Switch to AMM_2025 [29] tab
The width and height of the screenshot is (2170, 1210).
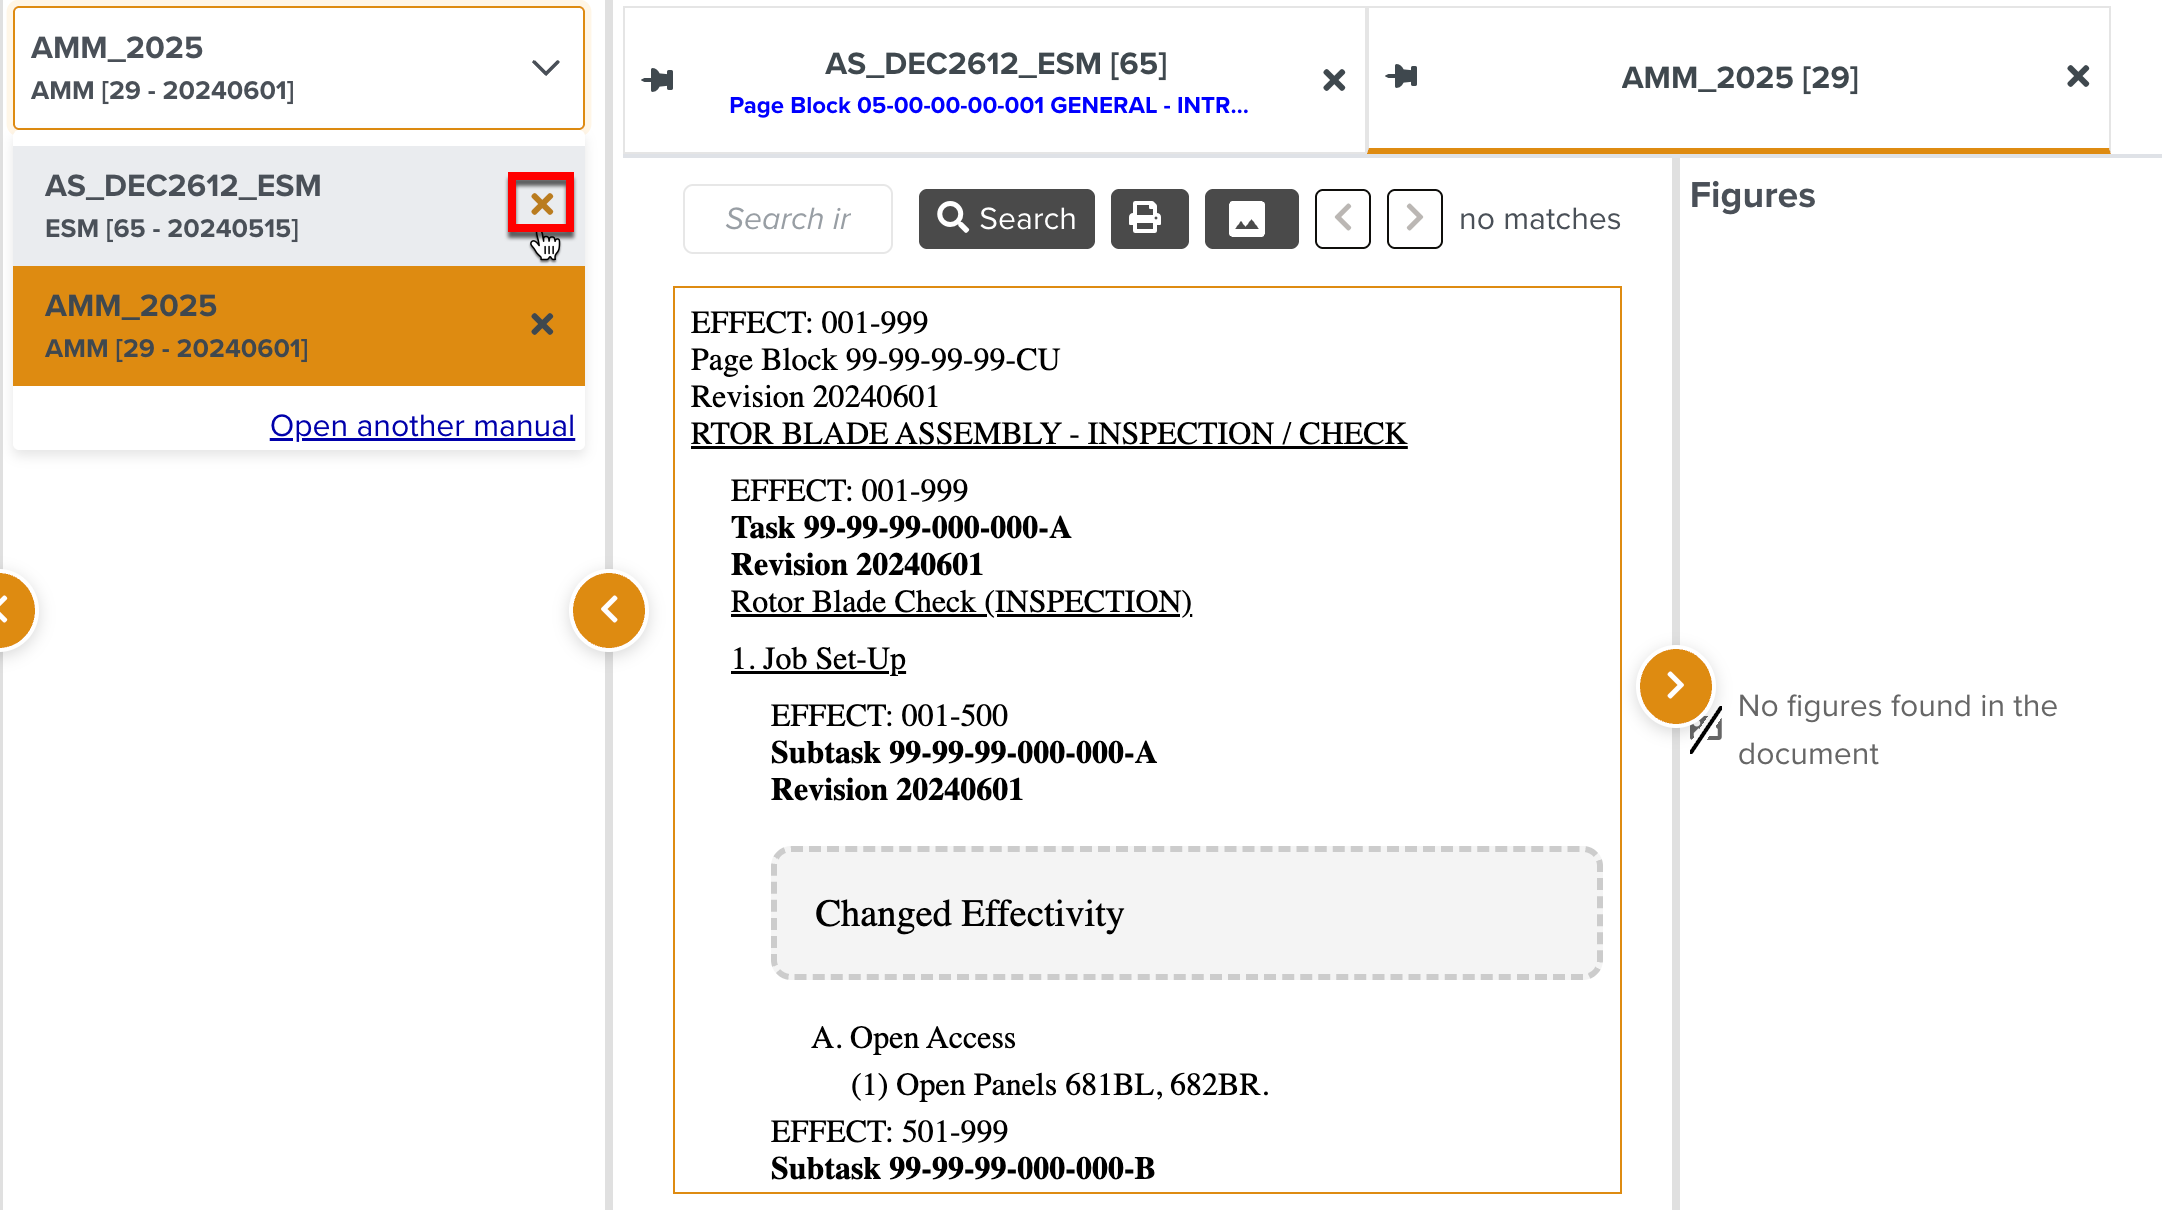pos(1738,78)
